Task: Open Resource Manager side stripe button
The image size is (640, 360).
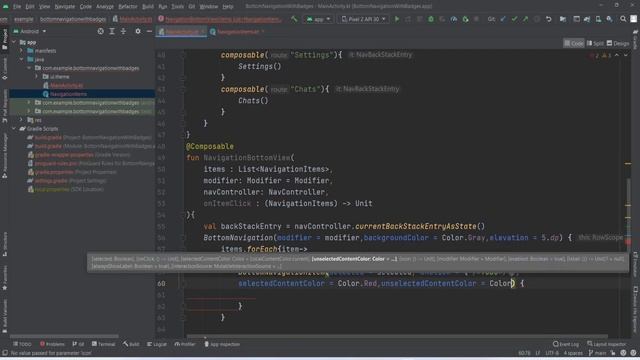Action: (4, 156)
